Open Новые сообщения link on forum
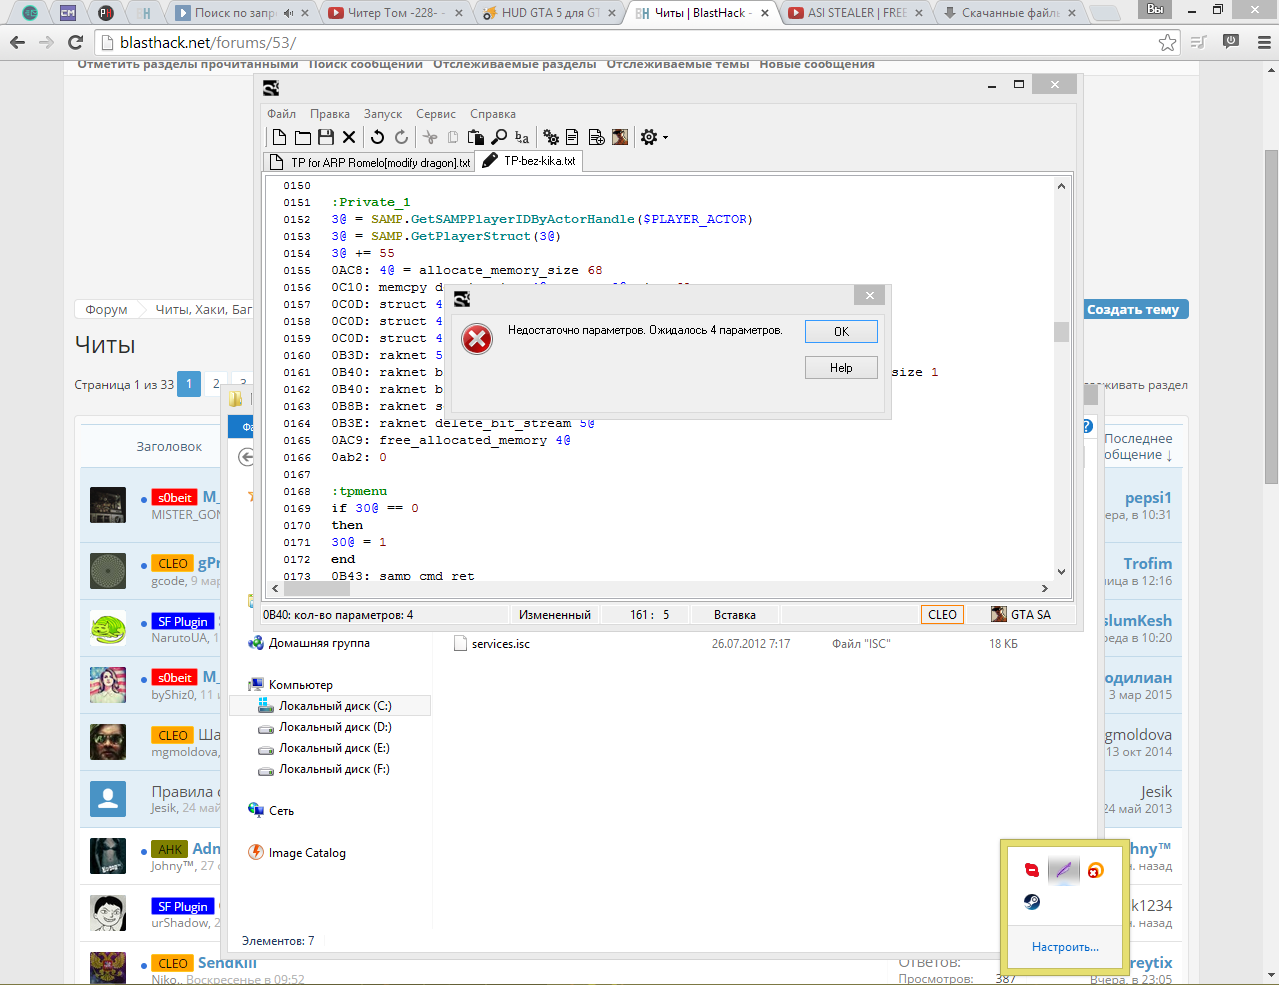 [817, 64]
